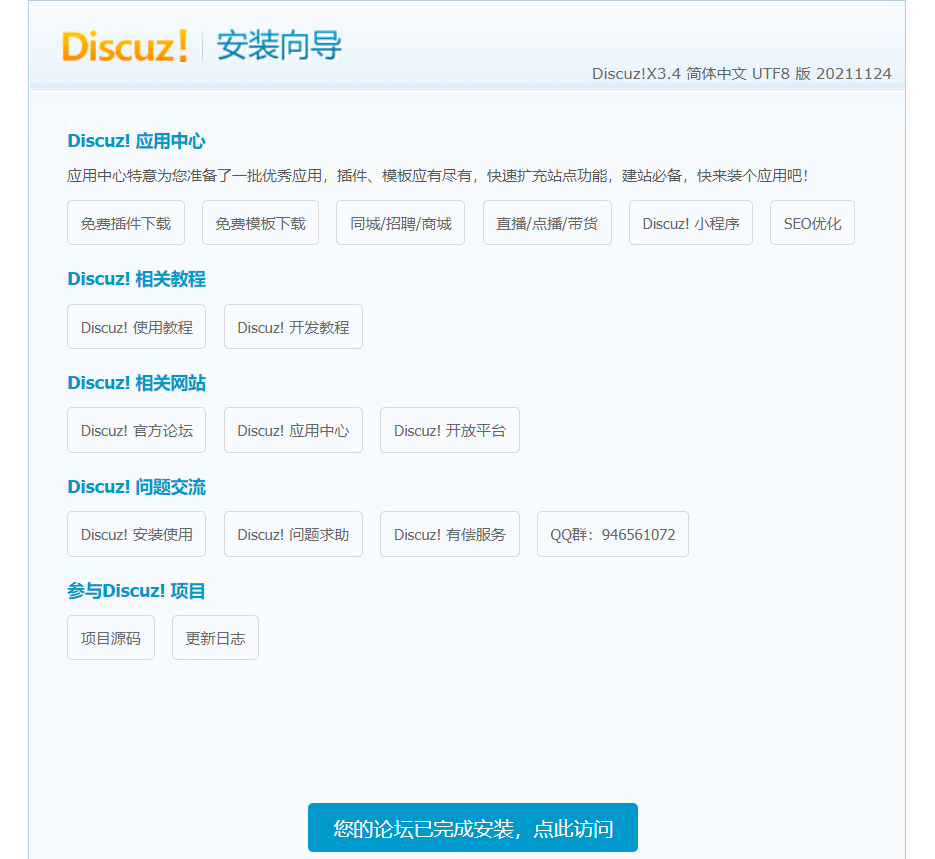
Task: Open Discuz! 使用教程 link
Action: [x=137, y=327]
